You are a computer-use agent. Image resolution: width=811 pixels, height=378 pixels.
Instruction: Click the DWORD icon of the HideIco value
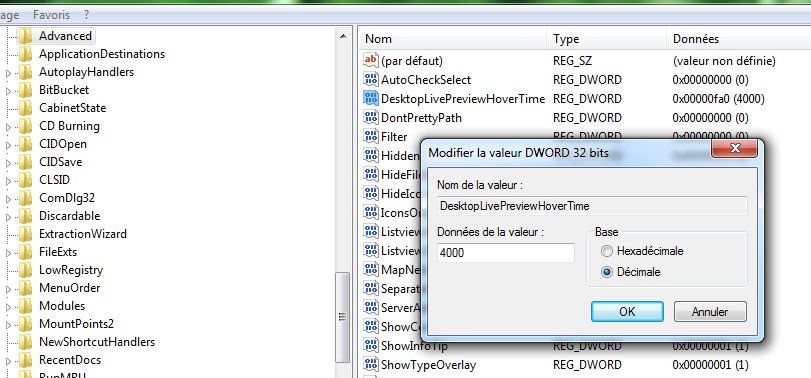pyautogui.click(x=371, y=193)
